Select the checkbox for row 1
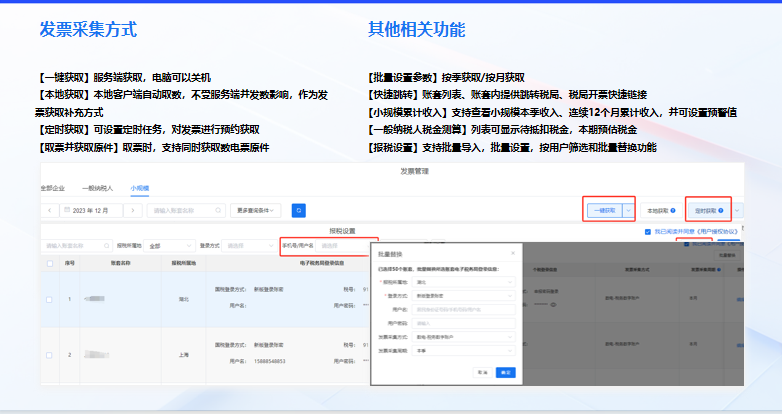The image size is (782, 414). click(x=49, y=299)
